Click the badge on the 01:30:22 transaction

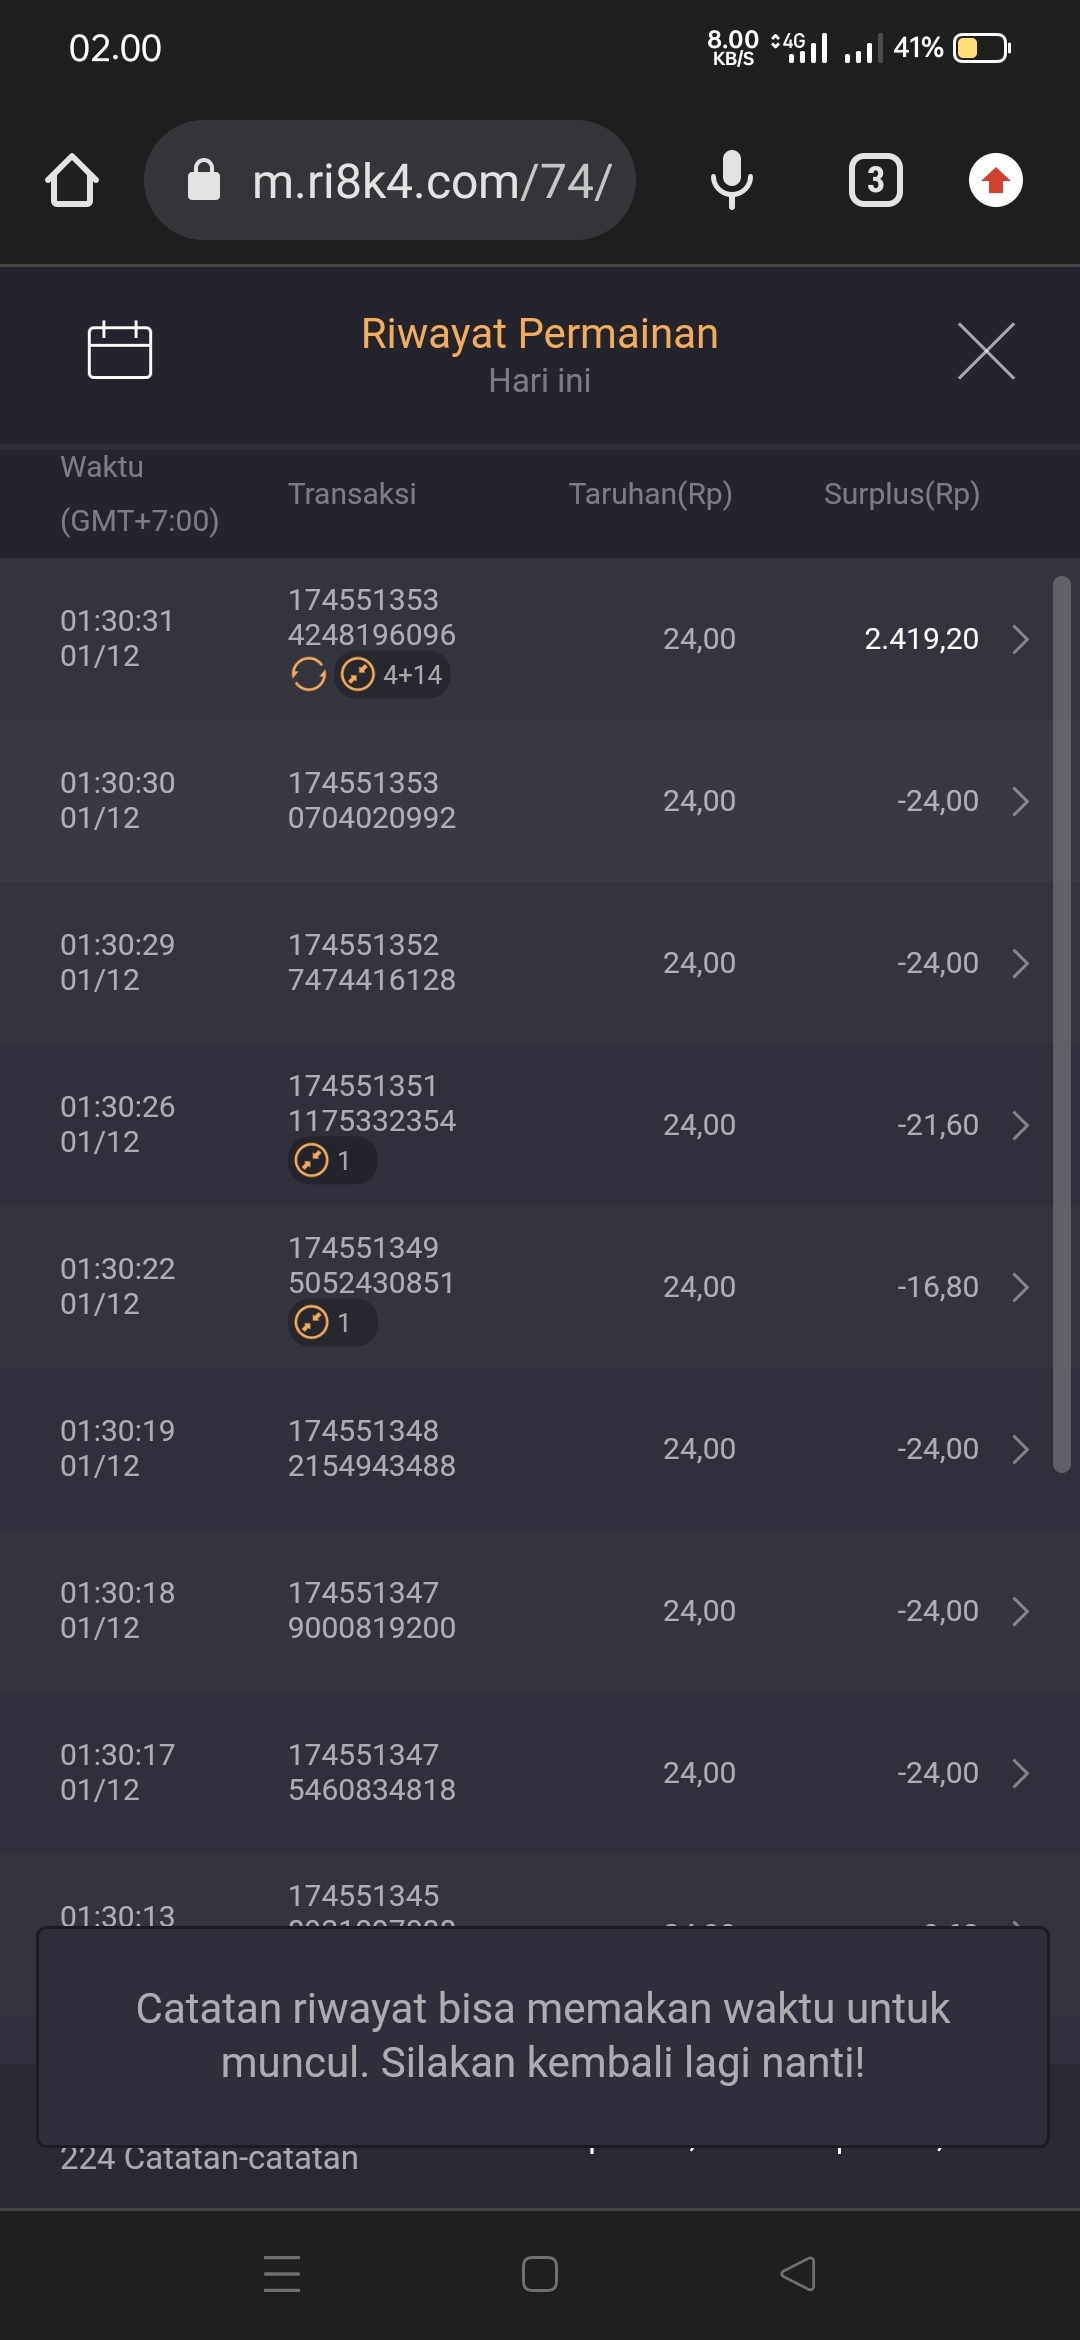[332, 1323]
